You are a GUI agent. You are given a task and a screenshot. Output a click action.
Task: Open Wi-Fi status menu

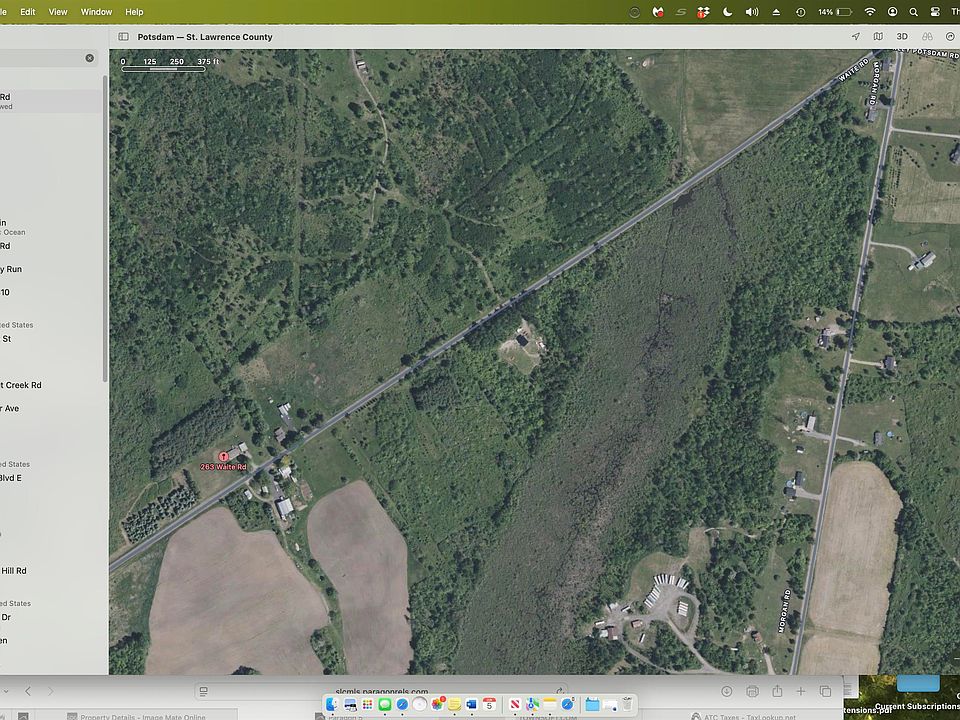[x=869, y=12]
